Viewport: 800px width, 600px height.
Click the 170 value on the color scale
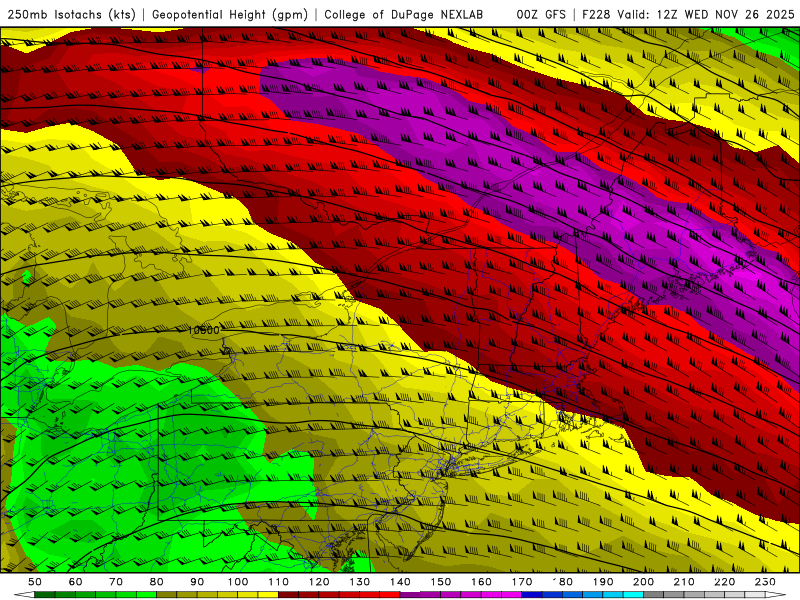tap(522, 582)
